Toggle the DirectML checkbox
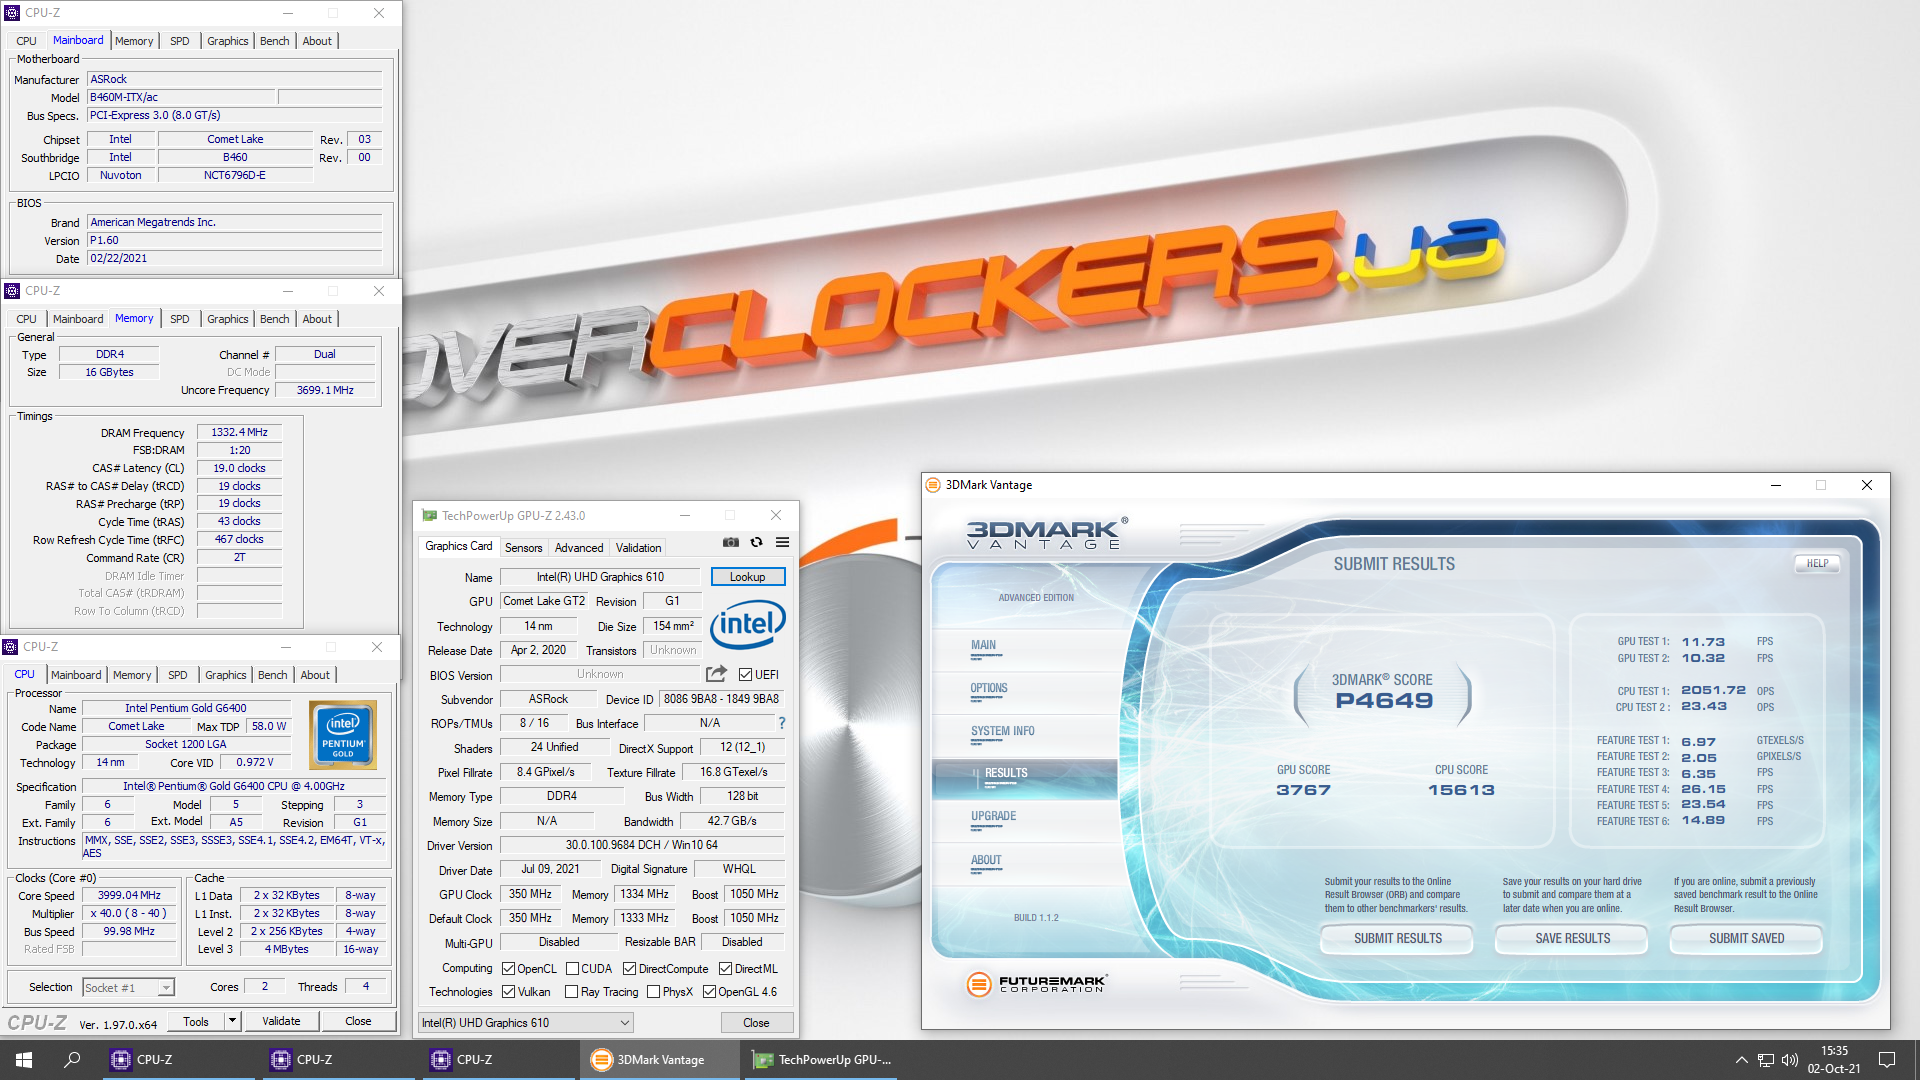The image size is (1920, 1080). 725,969
